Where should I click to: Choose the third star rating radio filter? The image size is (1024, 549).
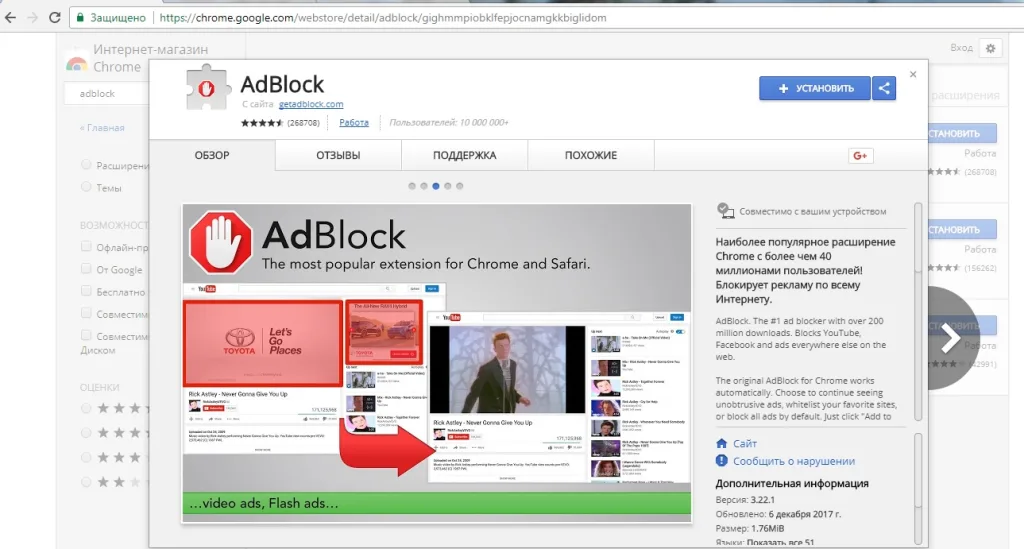(86, 457)
